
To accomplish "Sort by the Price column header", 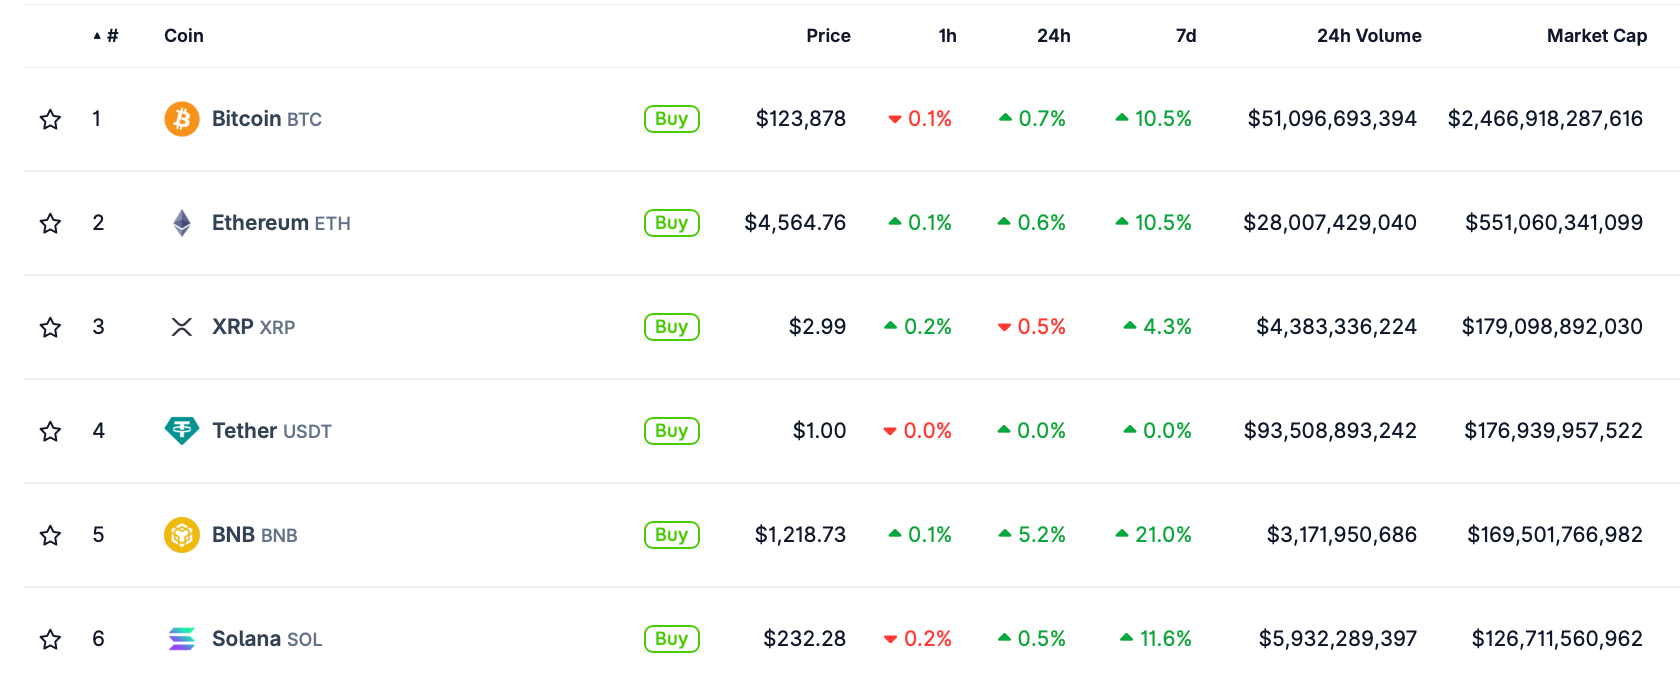I will [828, 36].
